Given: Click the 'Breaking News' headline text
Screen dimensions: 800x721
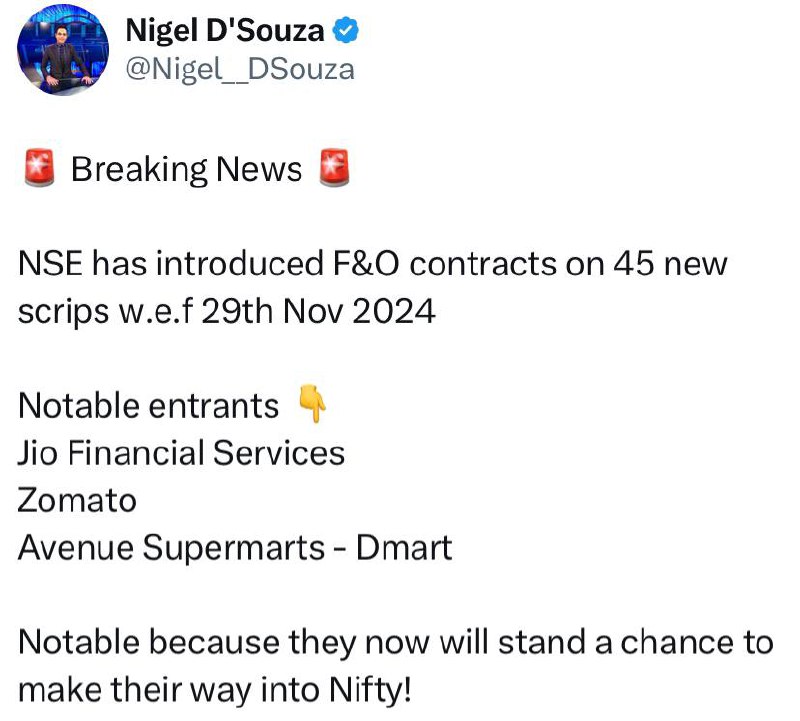Looking at the screenshot, I should click(x=186, y=169).
